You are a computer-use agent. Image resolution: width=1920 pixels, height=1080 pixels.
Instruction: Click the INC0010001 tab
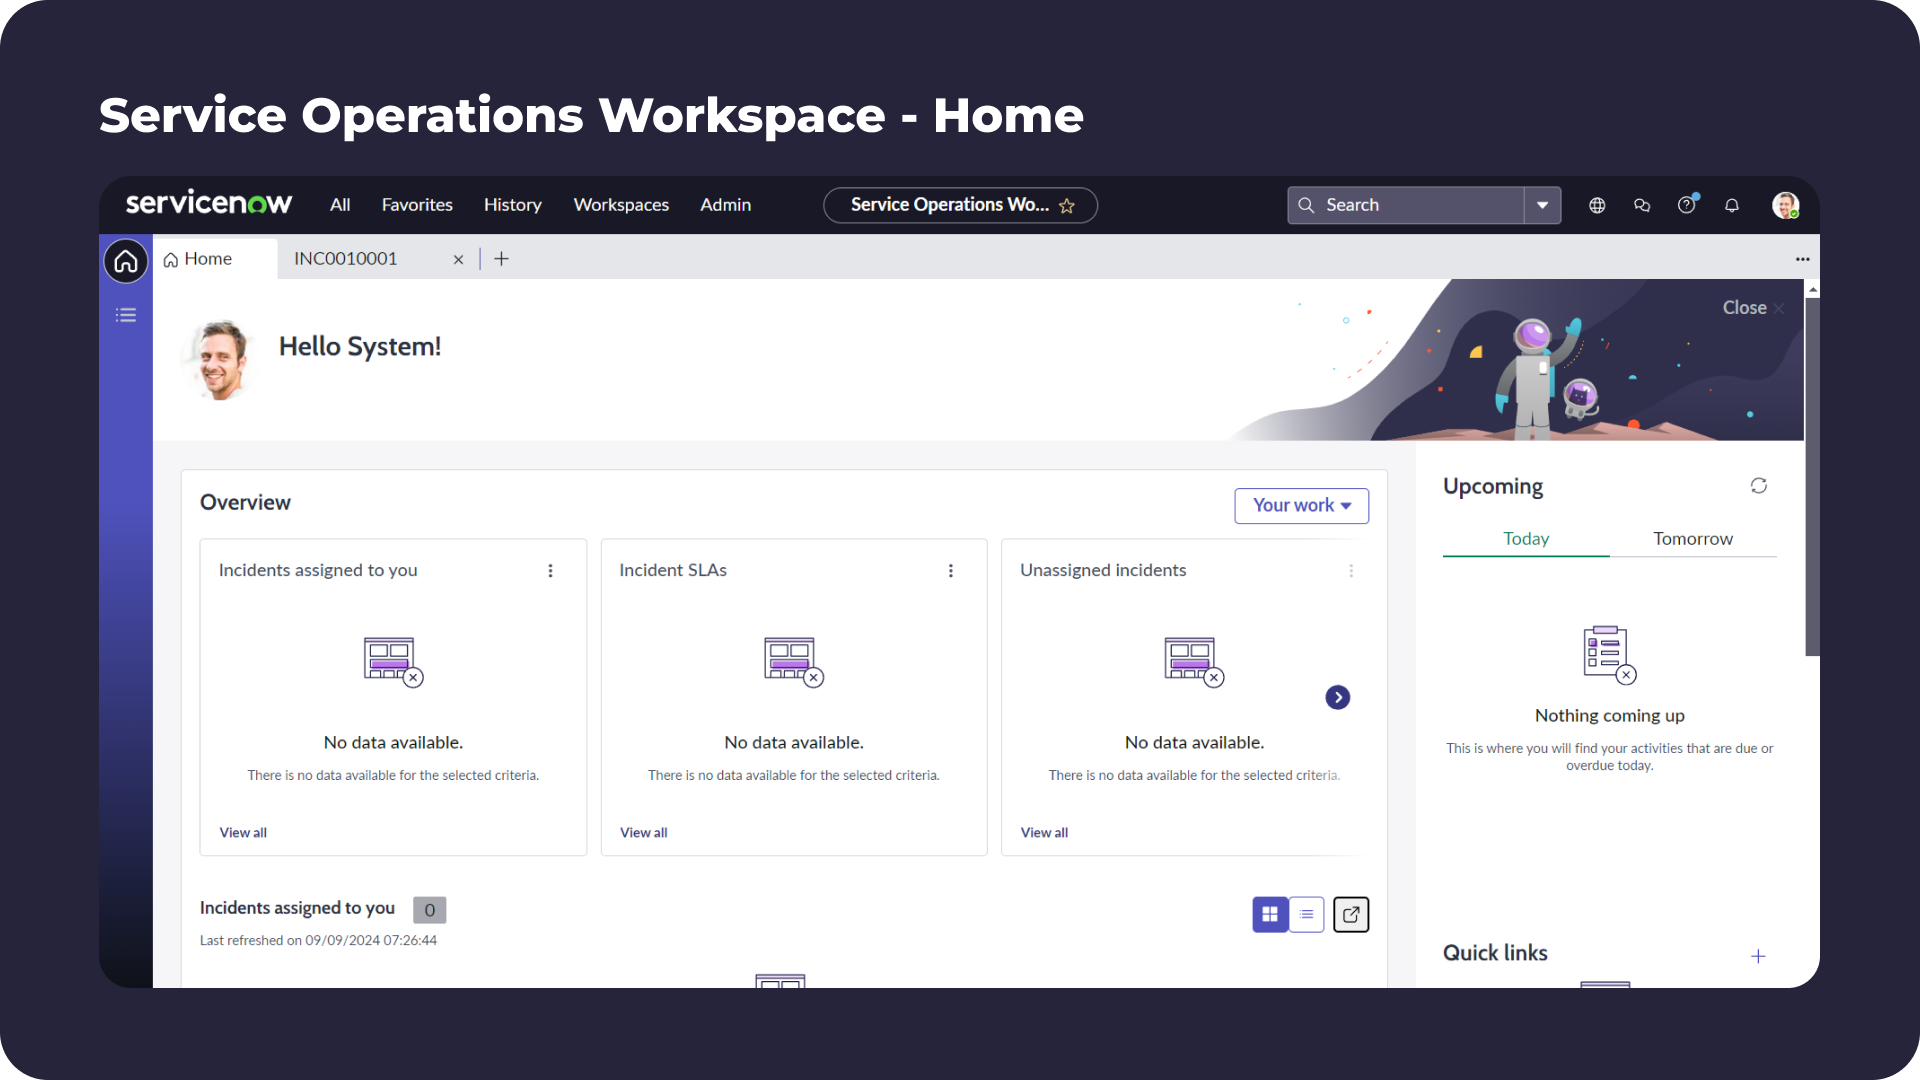[345, 257]
